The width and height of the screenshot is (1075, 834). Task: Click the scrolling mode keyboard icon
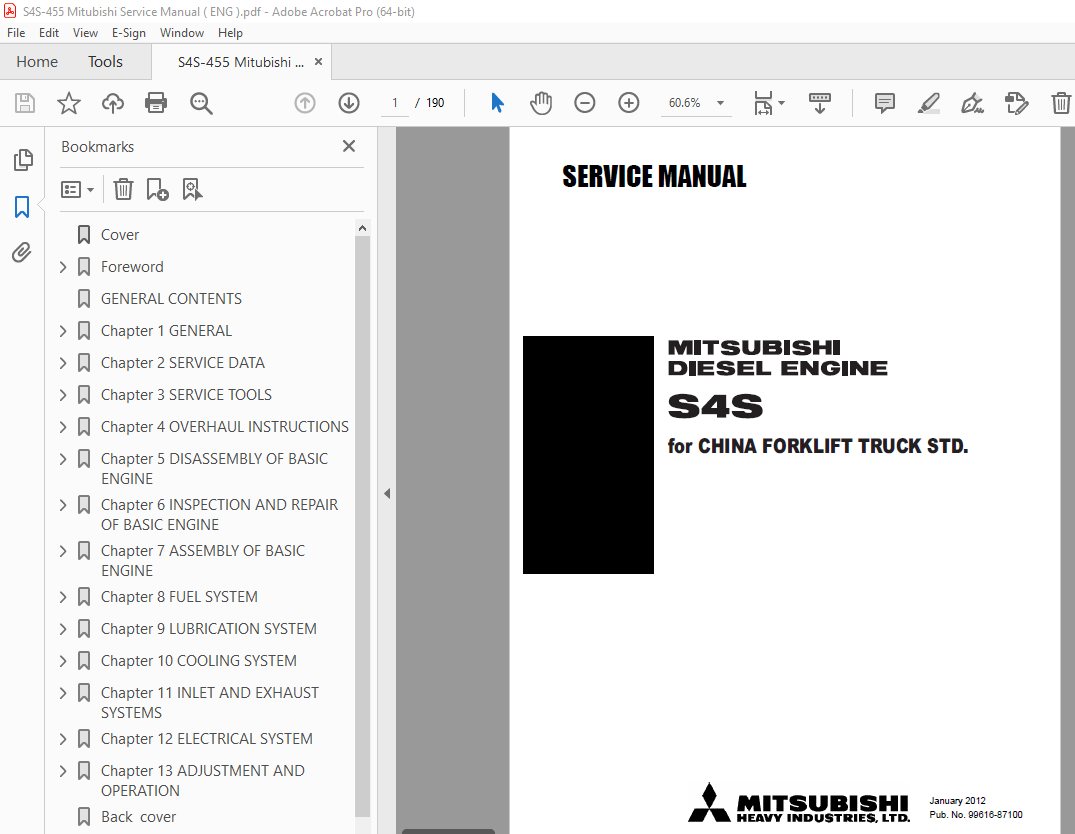(819, 103)
